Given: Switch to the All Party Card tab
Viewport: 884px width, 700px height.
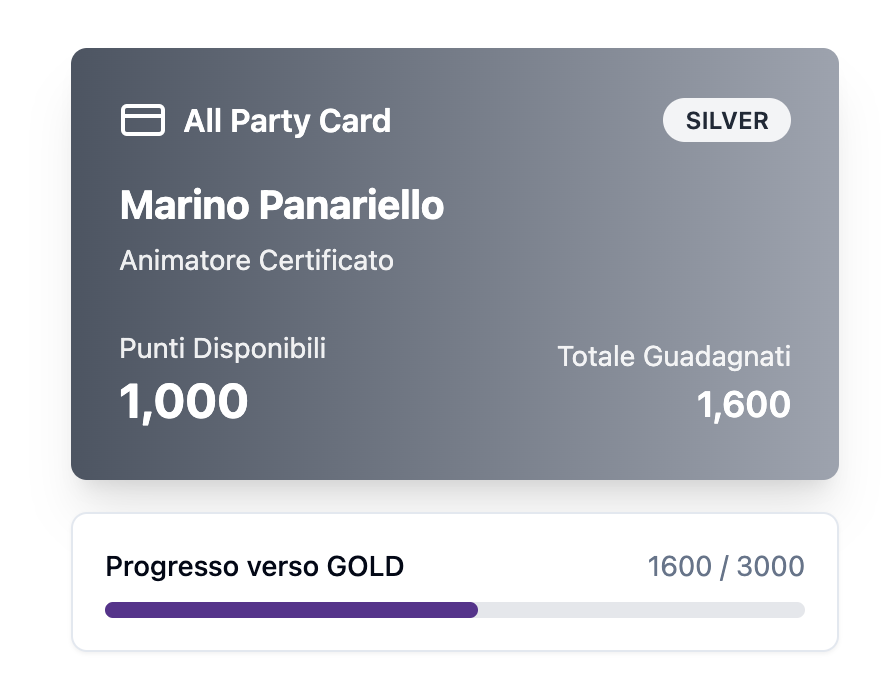Looking at the screenshot, I should click(x=287, y=120).
